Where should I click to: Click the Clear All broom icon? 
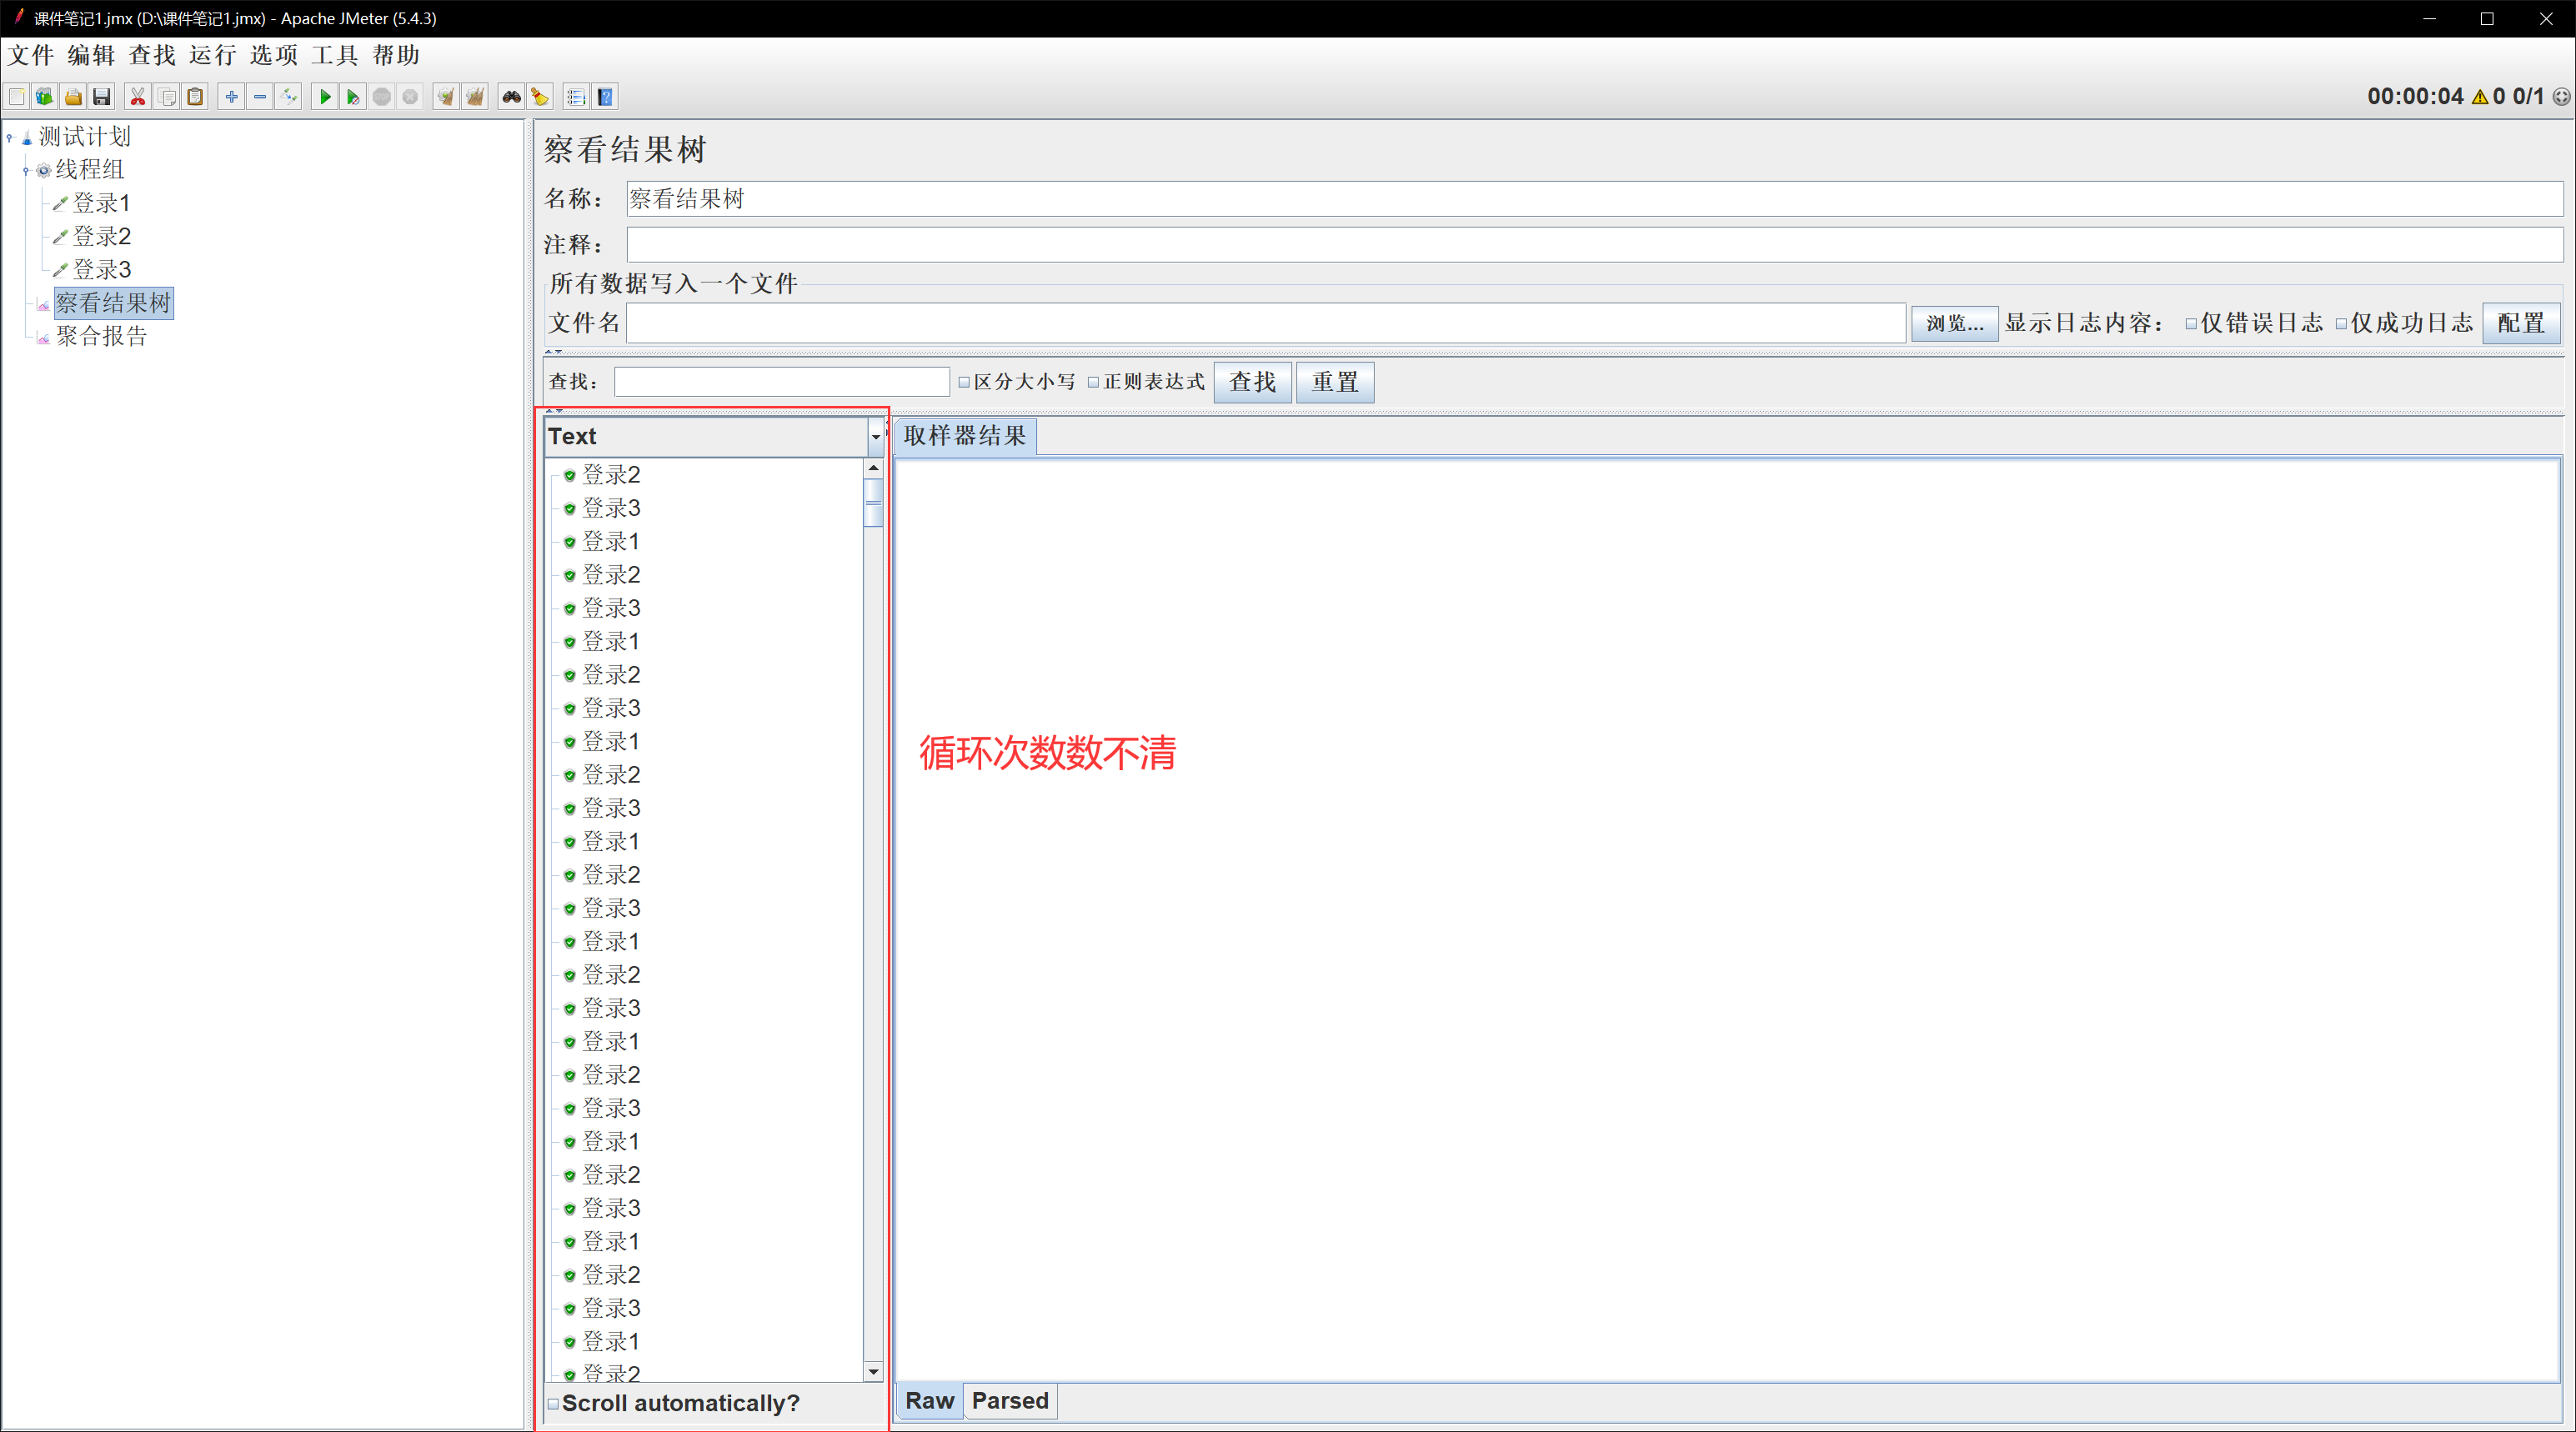474,97
